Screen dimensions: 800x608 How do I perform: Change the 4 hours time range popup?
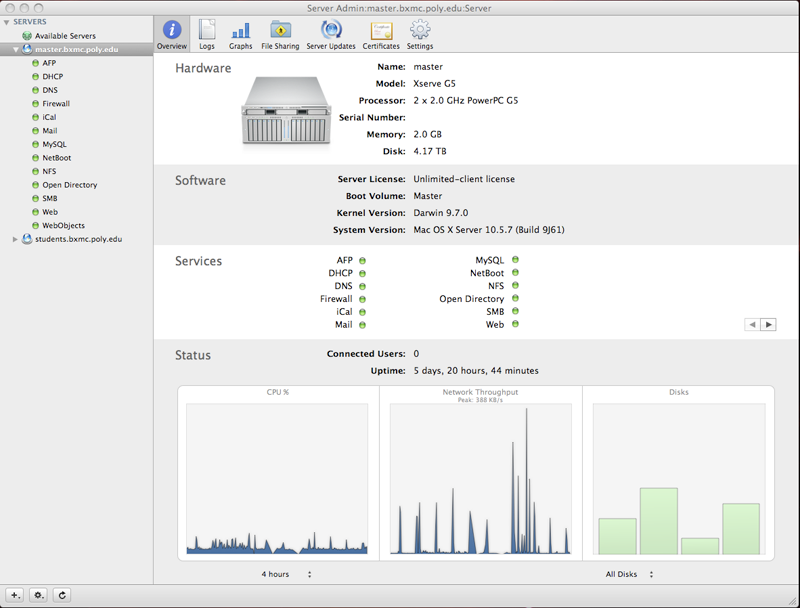click(286, 574)
